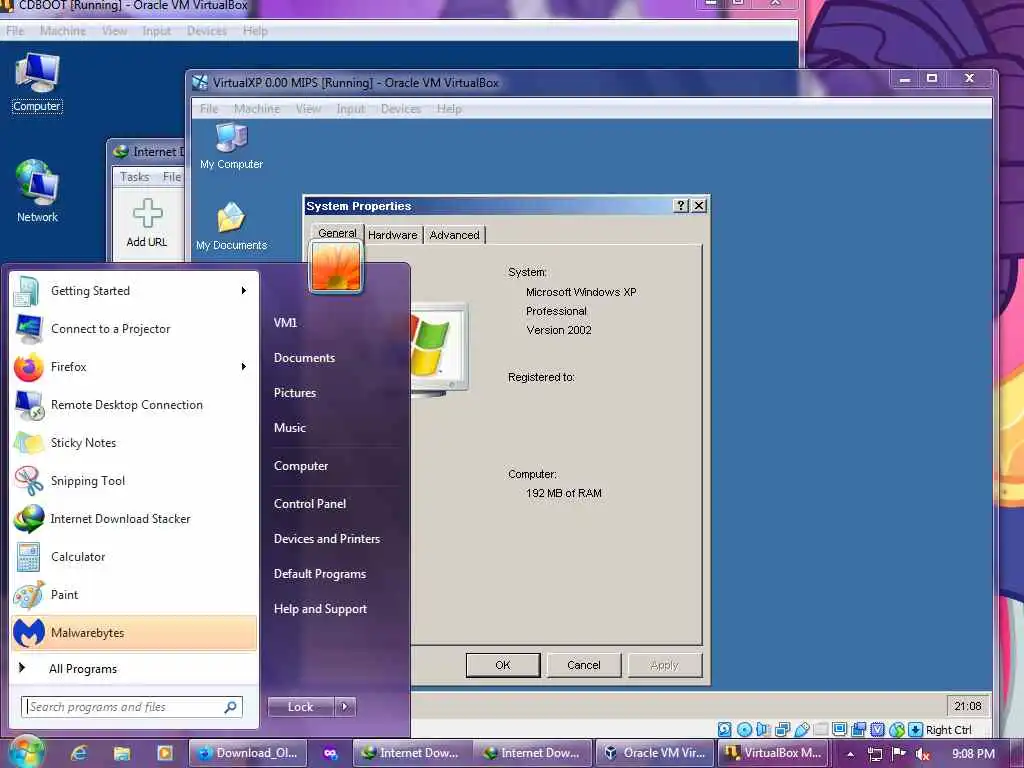Open Machine menu in VirtualXP window
Screen dimensions: 1024x768
257,109
